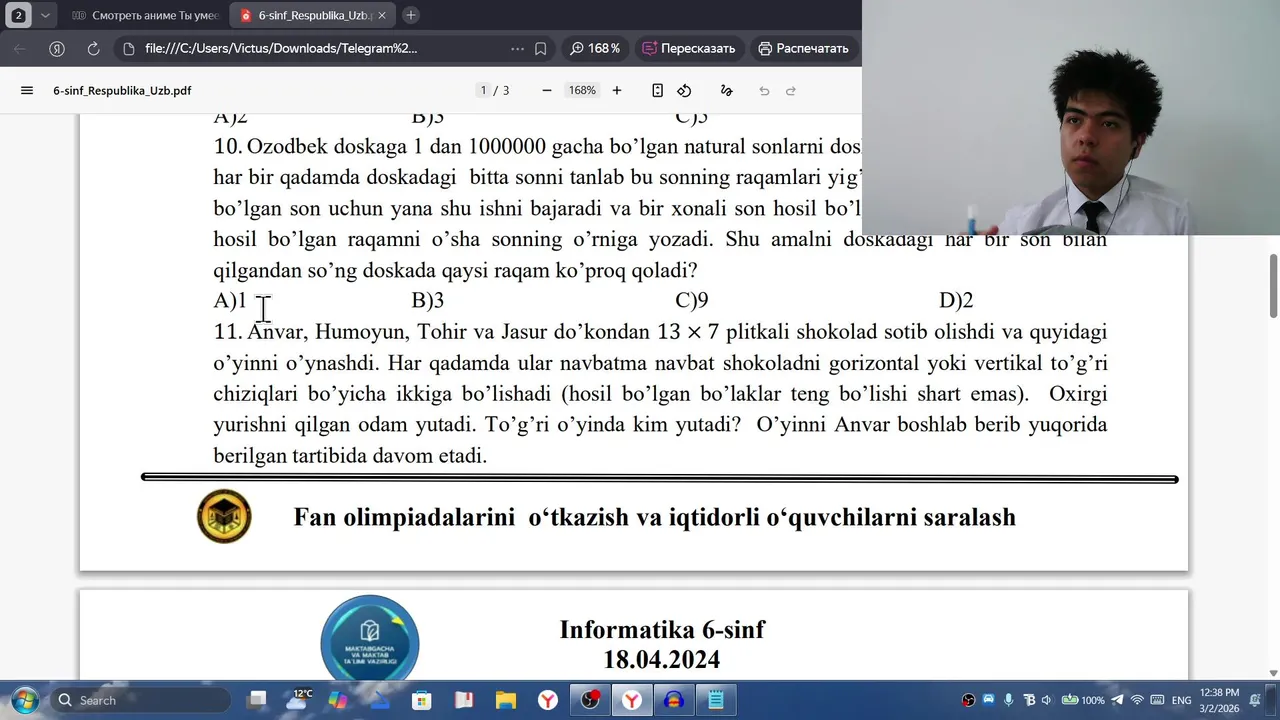Switch to the Смотреть аниме tab
This screenshot has height=720, width=1280.
146,15
